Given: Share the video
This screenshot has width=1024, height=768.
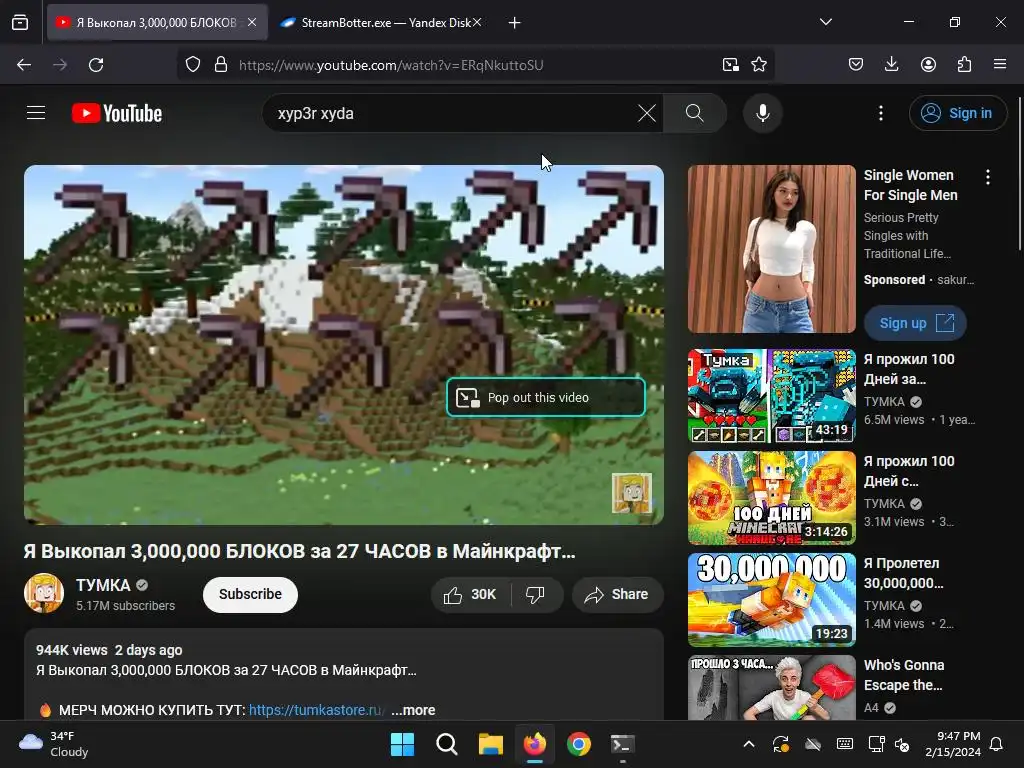Looking at the screenshot, I should pyautogui.click(x=617, y=594).
